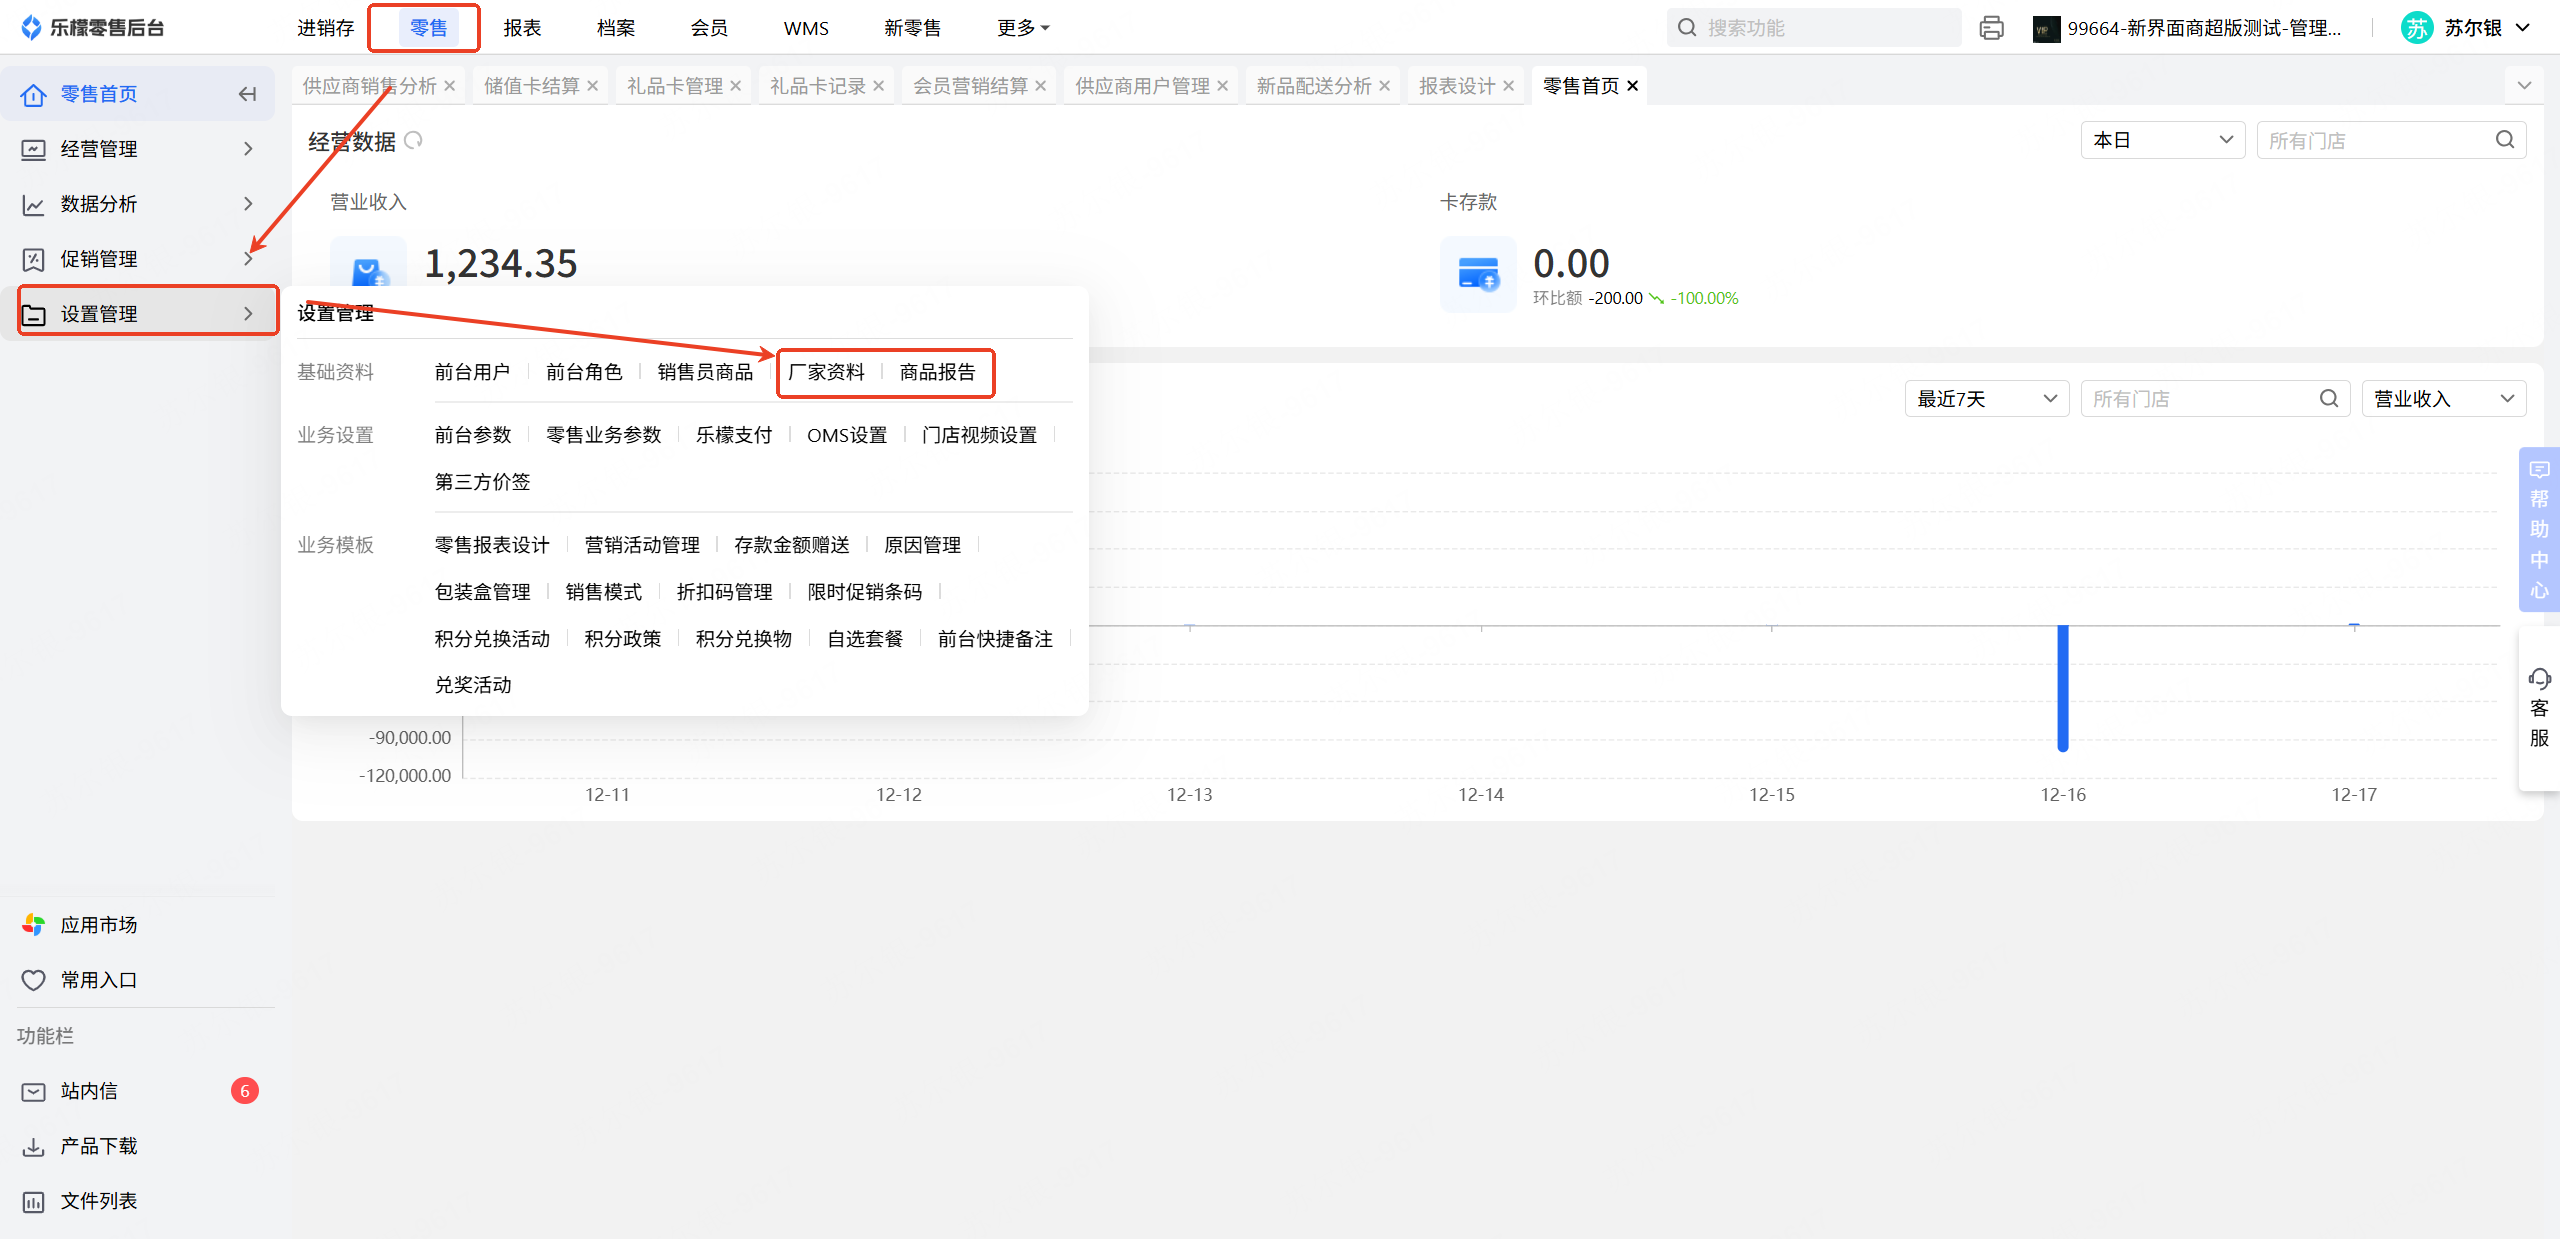Click the printer icon in top bar
The height and width of the screenshot is (1239, 2560).
tap(1991, 28)
